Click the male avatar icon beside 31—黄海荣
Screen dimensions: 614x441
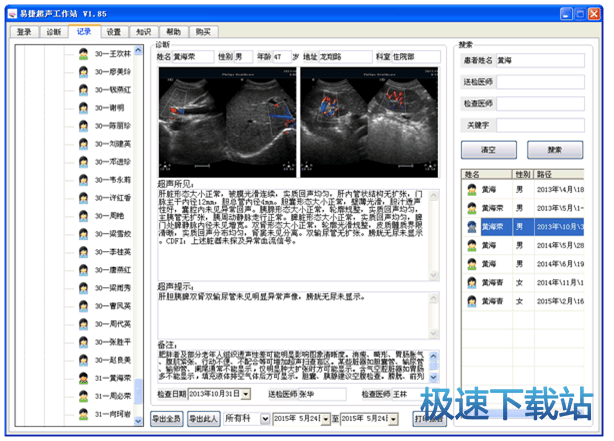pos(83,378)
